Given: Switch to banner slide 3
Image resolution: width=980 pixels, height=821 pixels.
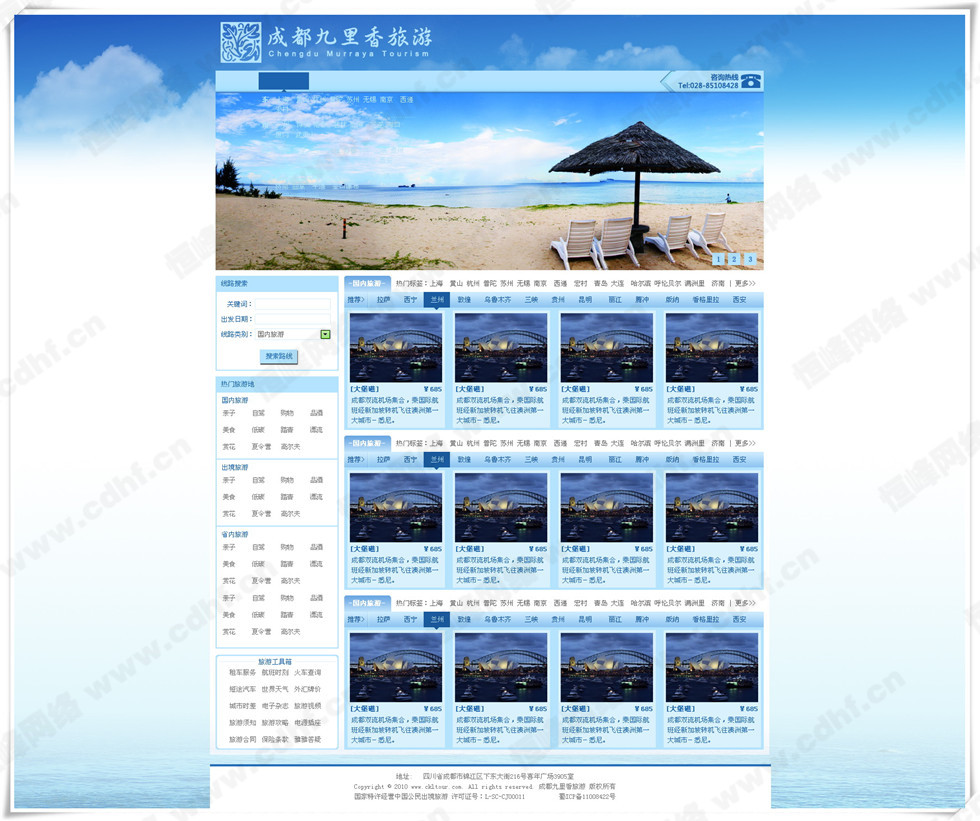Looking at the screenshot, I should coord(750,260).
